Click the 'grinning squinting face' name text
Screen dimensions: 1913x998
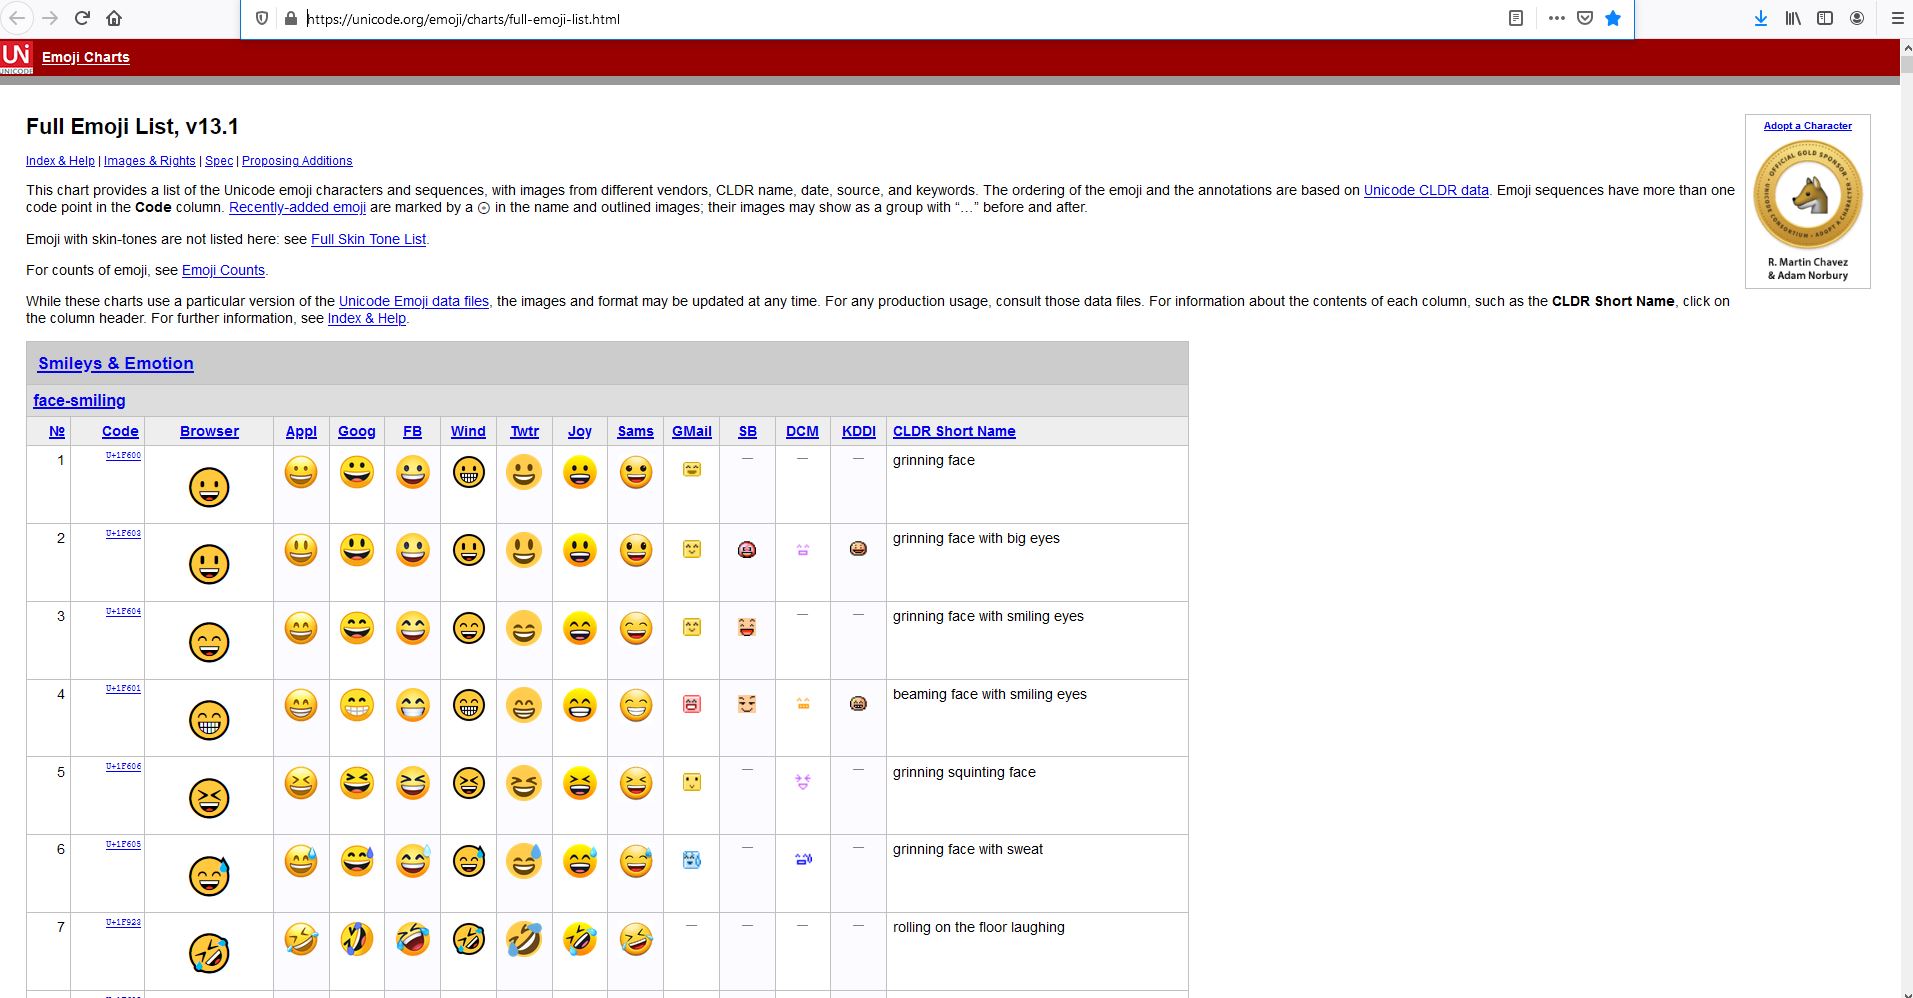click(964, 772)
